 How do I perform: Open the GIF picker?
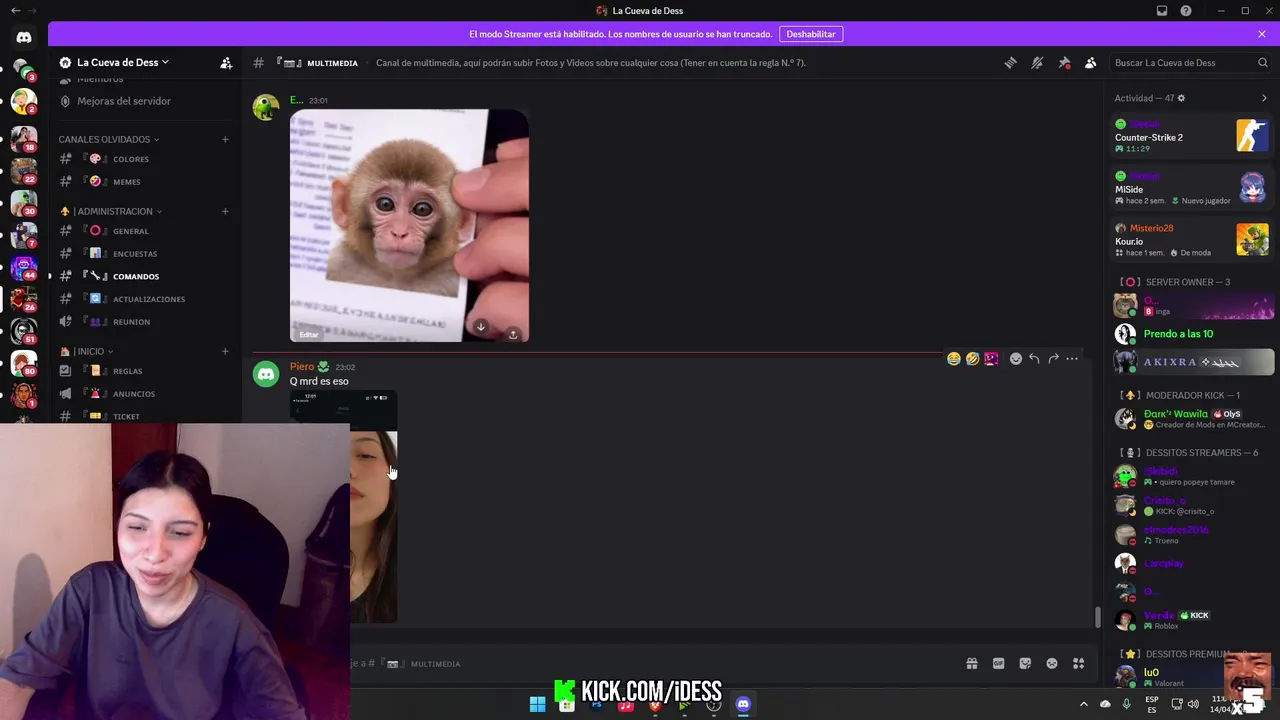pyautogui.click(x=998, y=663)
